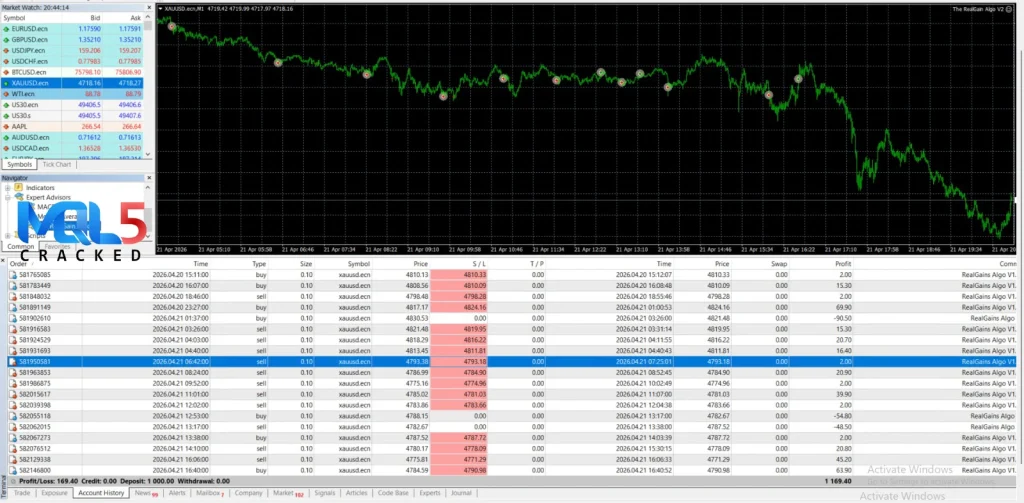Sort history by the Type column header
The image size is (1024, 503).
point(241,264)
